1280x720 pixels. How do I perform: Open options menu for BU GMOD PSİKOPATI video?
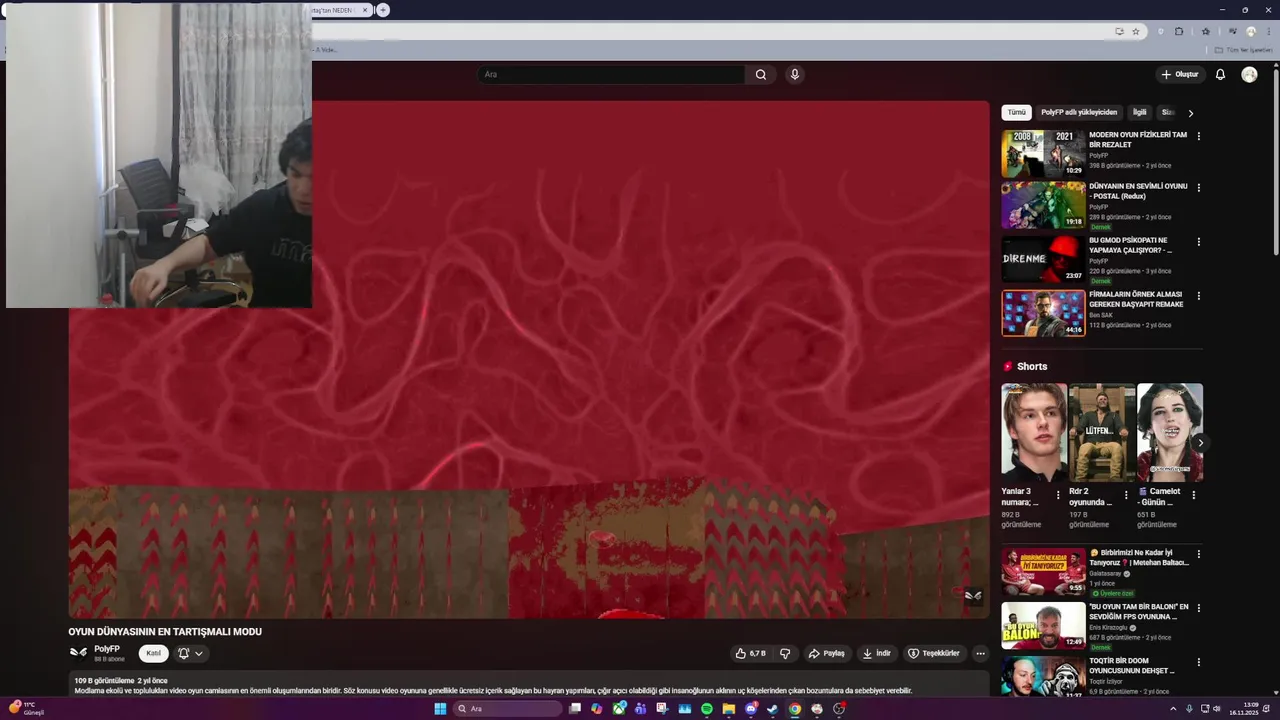click(x=1198, y=242)
